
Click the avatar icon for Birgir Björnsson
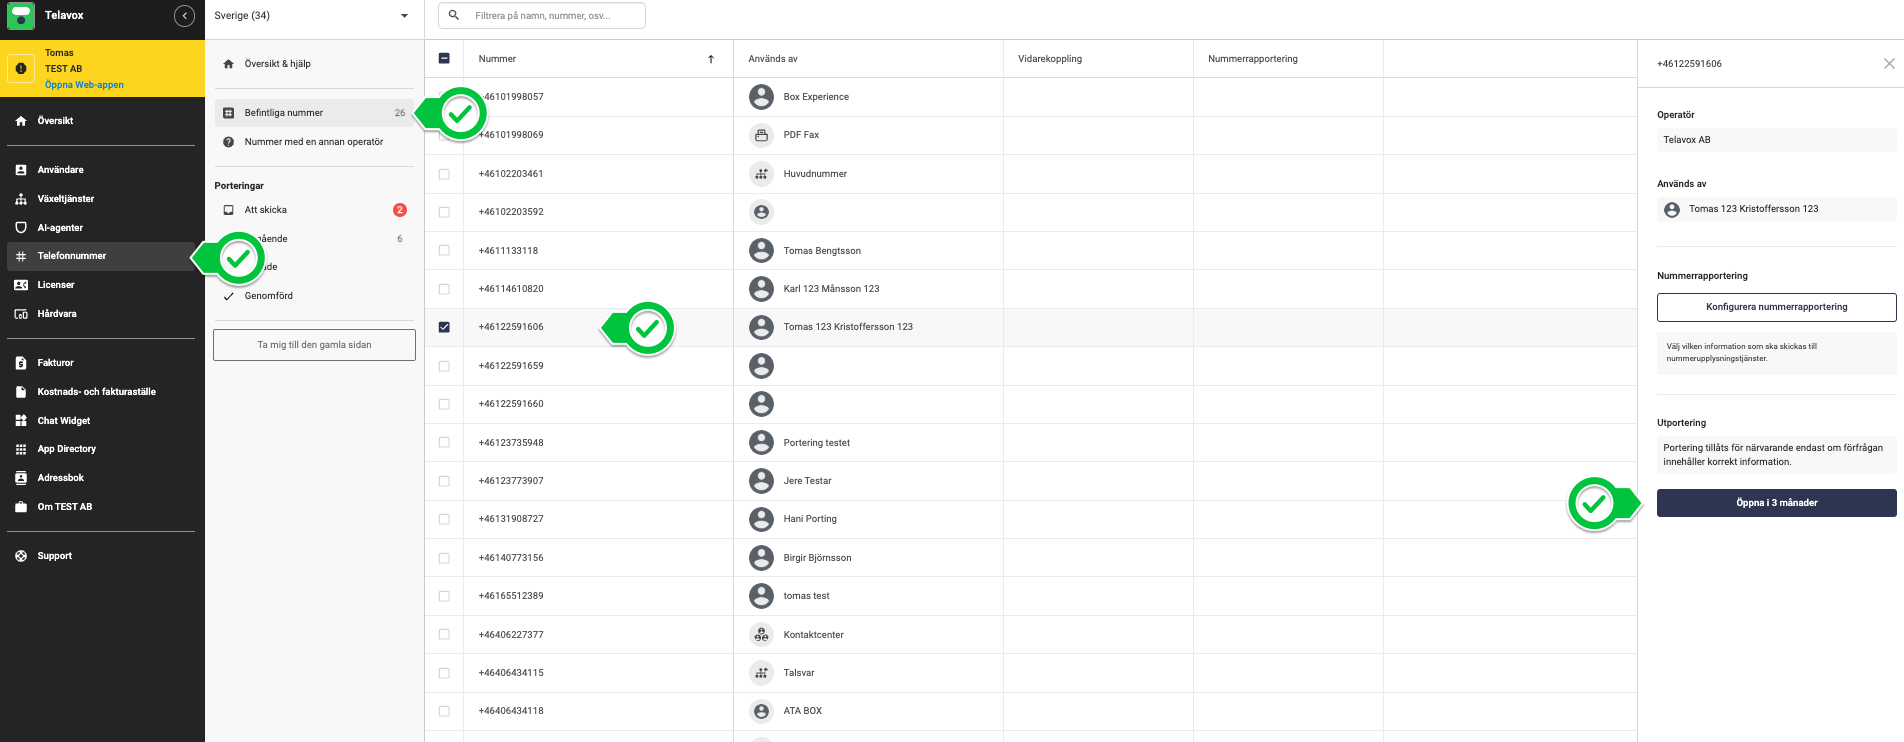click(761, 558)
